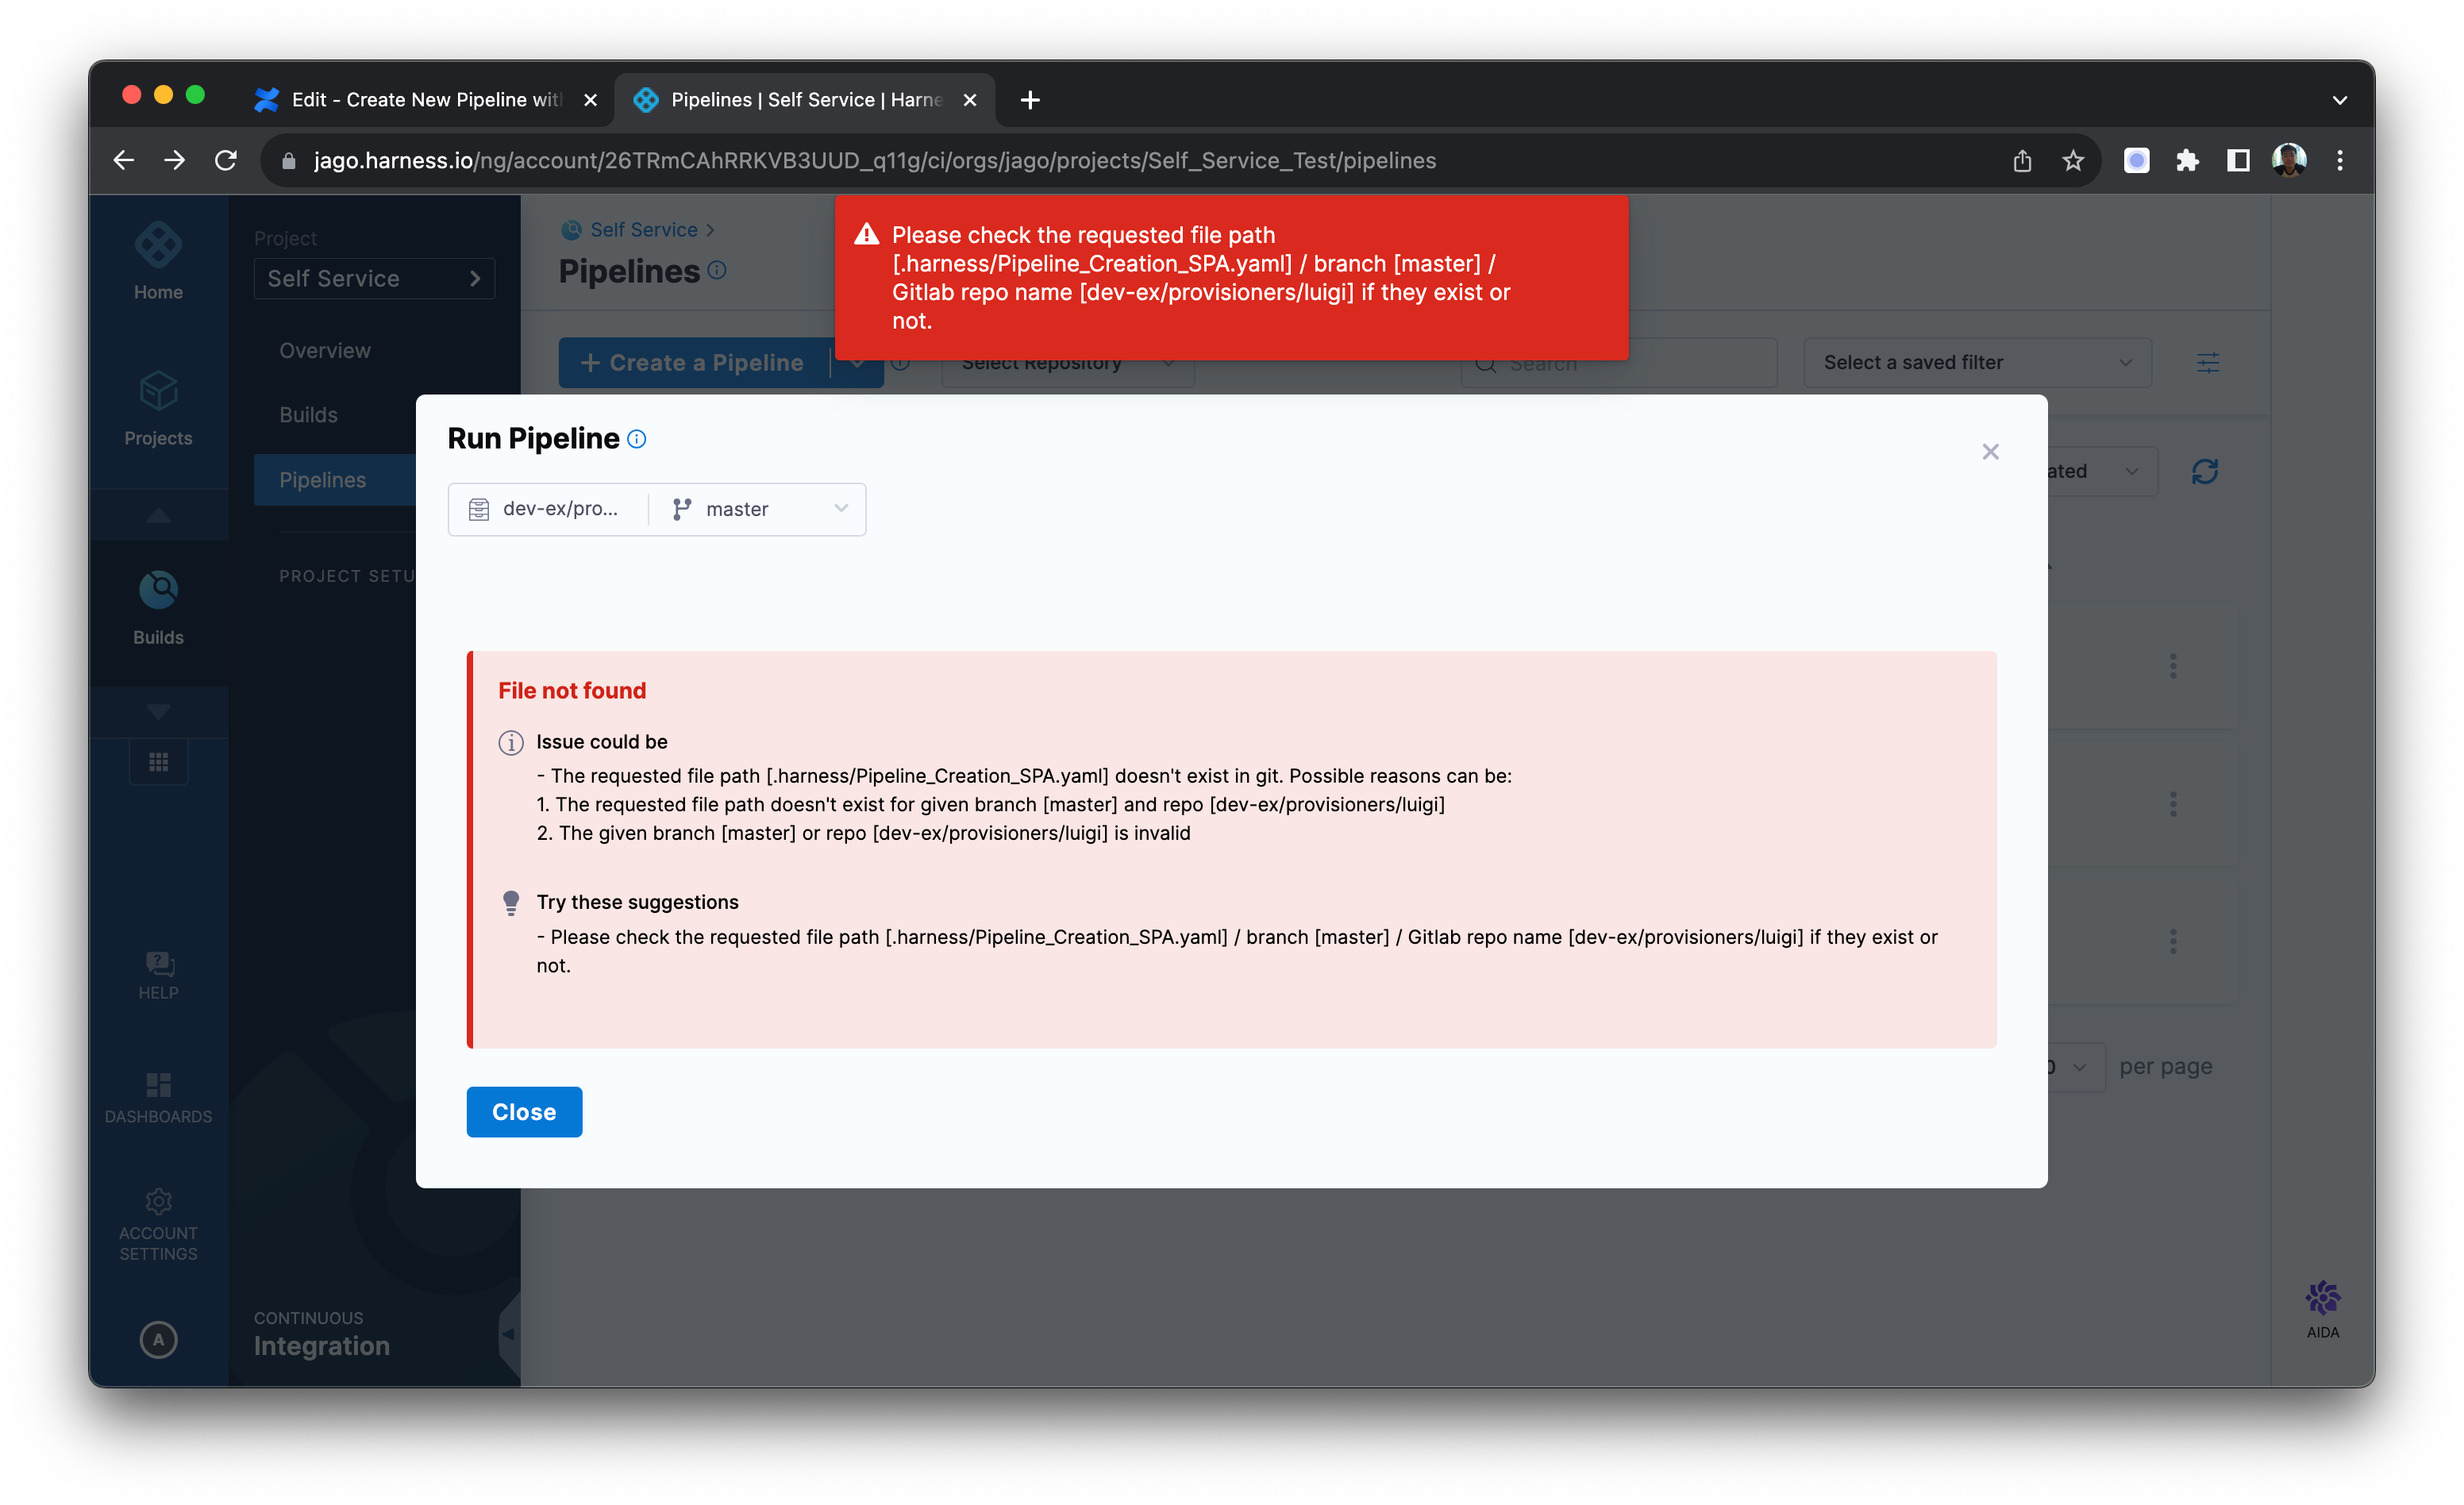This screenshot has width=2464, height=1505.
Task: Click the share page icon
Action: pyautogui.click(x=2021, y=160)
